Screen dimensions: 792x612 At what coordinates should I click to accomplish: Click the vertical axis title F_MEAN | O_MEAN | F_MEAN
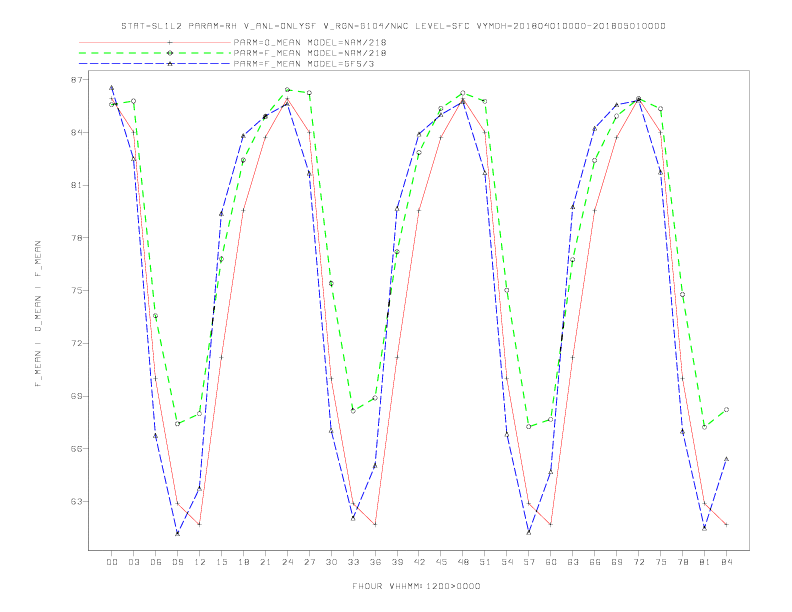pos(38,314)
